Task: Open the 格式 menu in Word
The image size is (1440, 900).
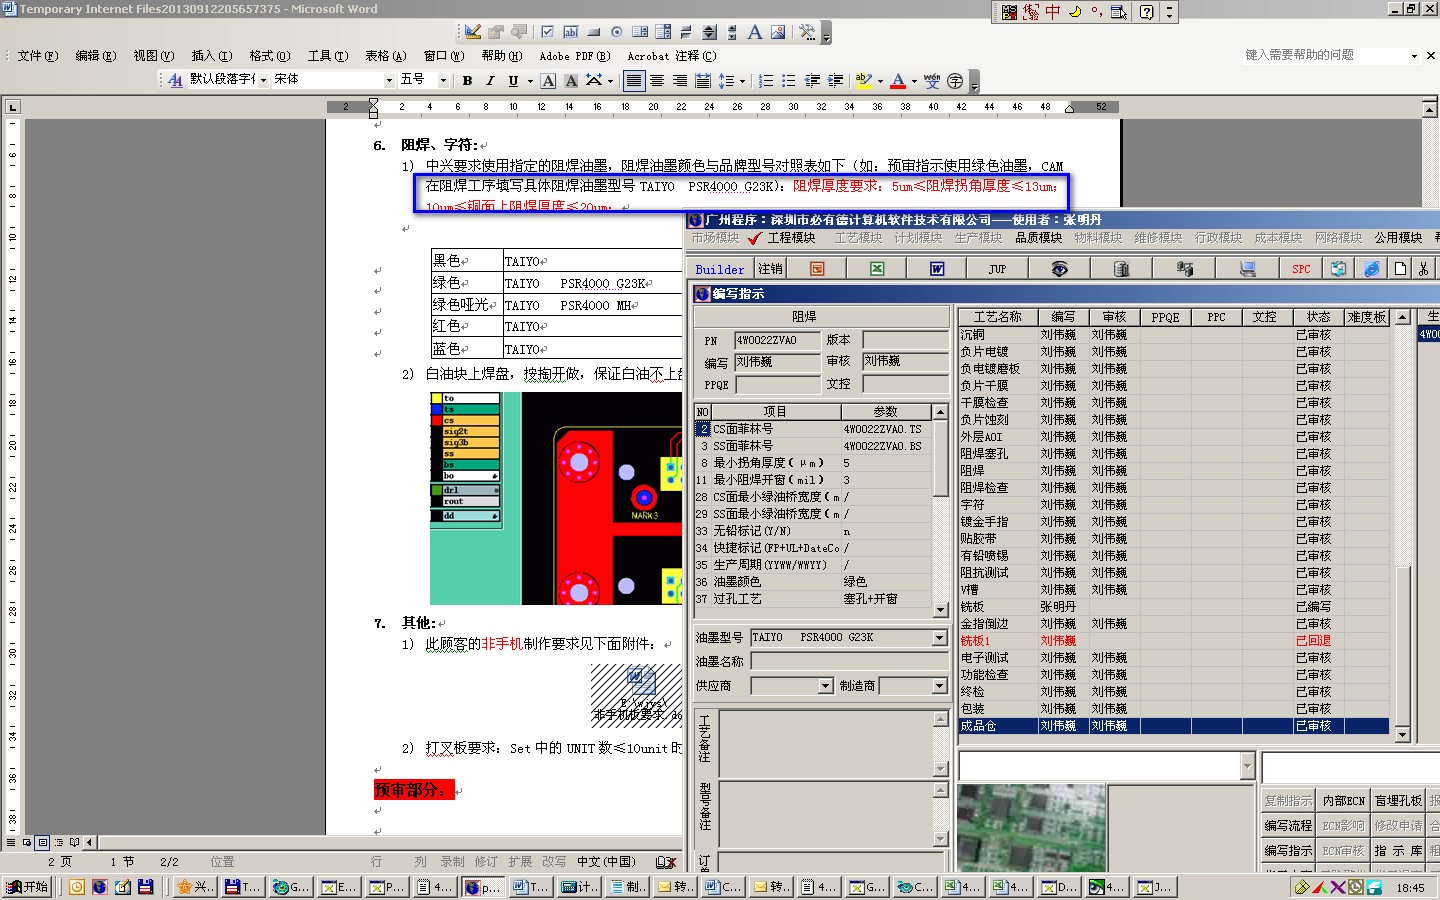Action: tap(270, 56)
